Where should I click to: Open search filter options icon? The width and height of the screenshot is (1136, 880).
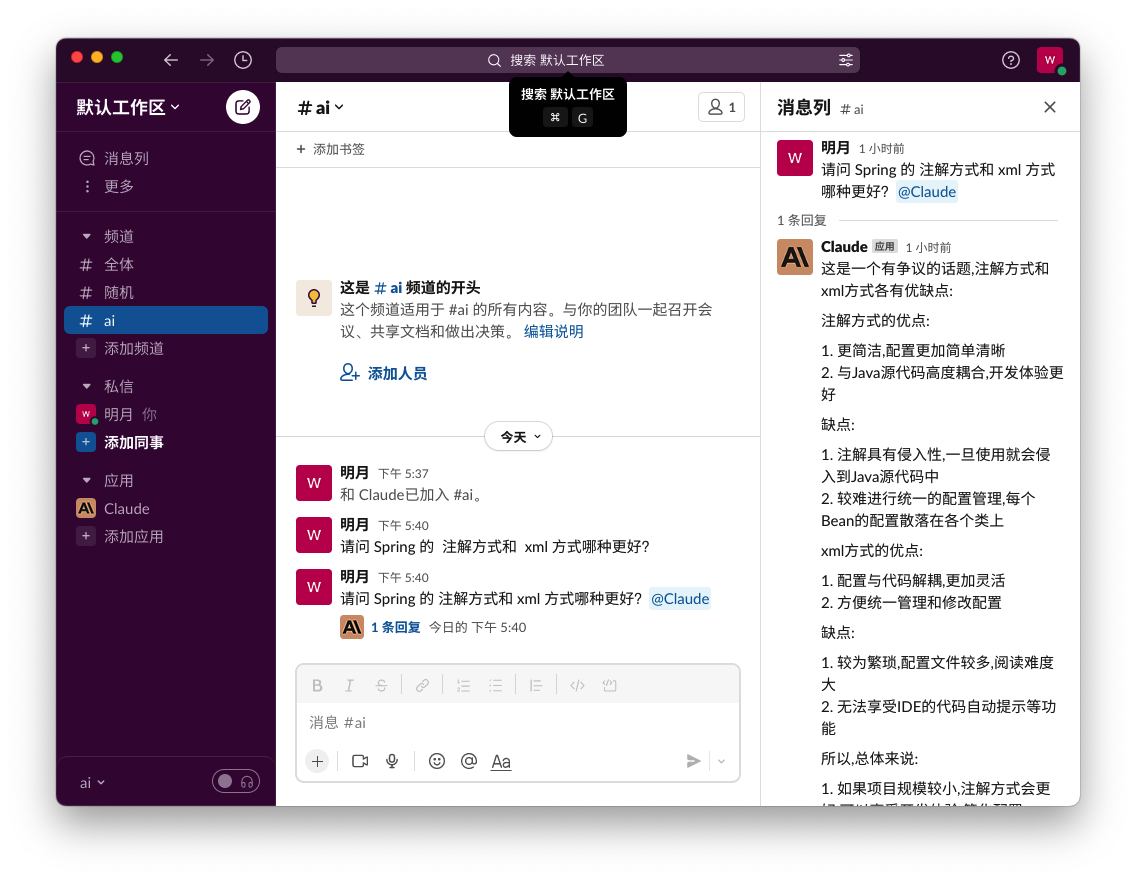(x=845, y=60)
